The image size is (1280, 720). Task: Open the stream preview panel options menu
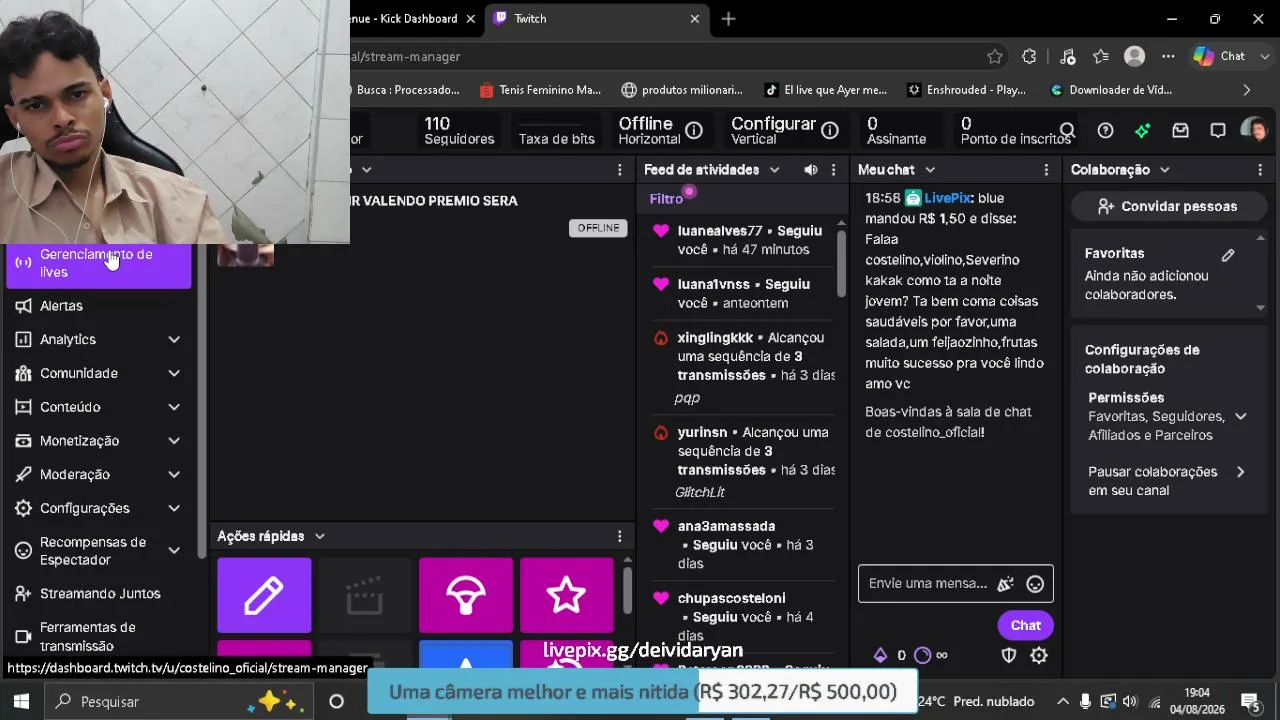pyautogui.click(x=619, y=170)
